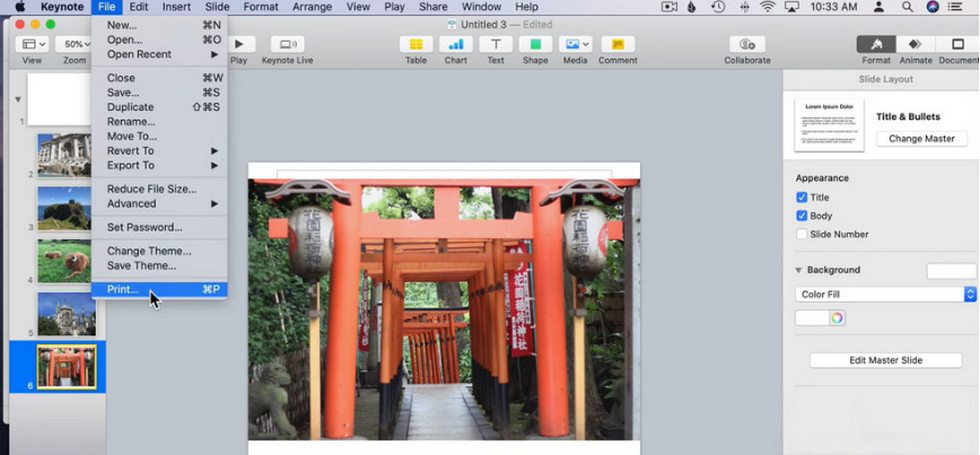Uncheck the Title checkbox
The width and height of the screenshot is (980, 455).
pos(802,198)
